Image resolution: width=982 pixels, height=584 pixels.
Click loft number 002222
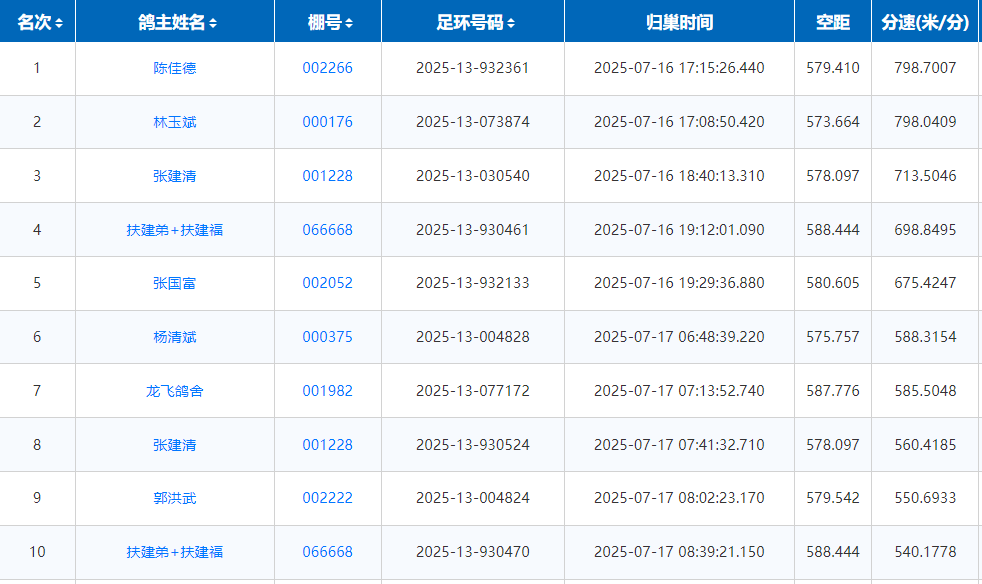328,498
